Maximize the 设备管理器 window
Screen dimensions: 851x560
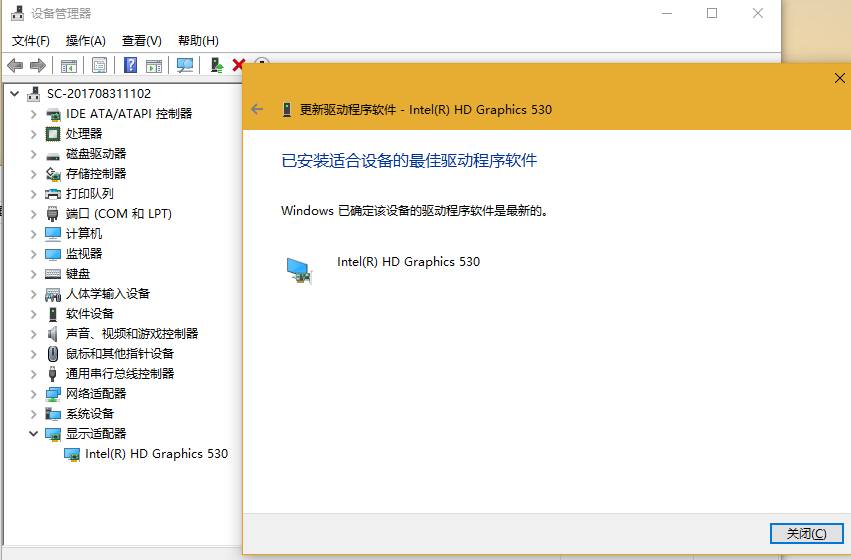712,13
